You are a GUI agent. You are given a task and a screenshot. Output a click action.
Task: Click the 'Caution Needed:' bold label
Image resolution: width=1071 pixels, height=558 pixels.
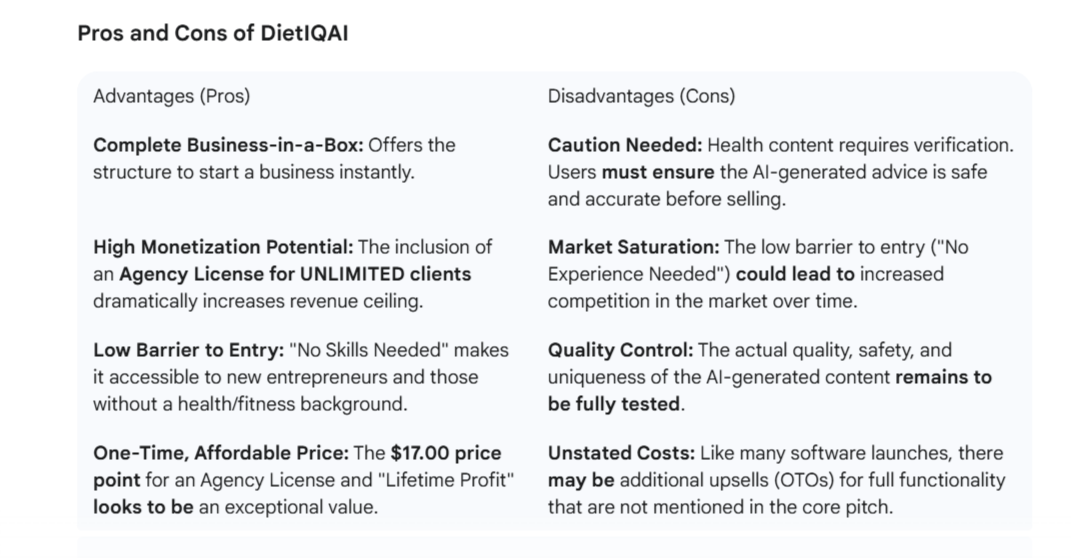pyautogui.click(x=625, y=145)
